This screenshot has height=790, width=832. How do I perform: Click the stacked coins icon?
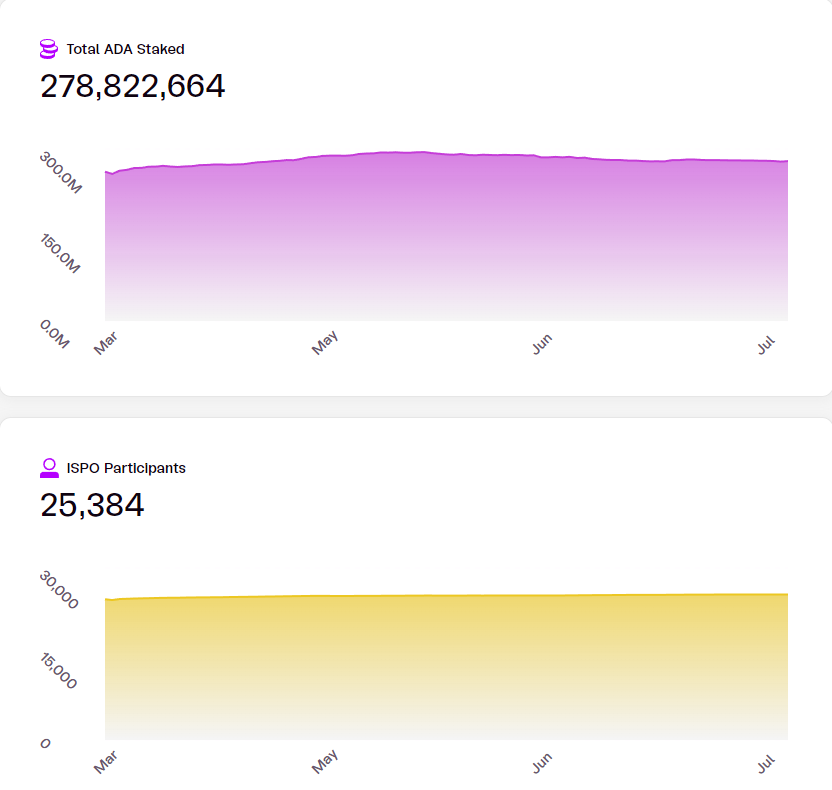click(49, 48)
